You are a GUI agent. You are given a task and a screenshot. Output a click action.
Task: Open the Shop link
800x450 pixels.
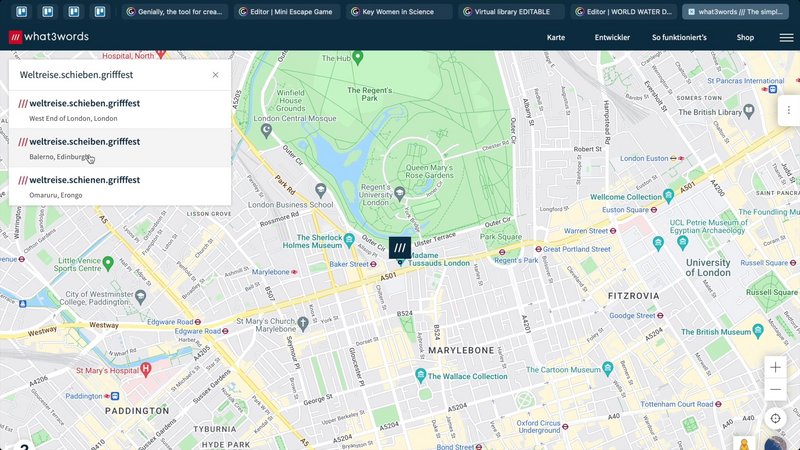(745, 37)
